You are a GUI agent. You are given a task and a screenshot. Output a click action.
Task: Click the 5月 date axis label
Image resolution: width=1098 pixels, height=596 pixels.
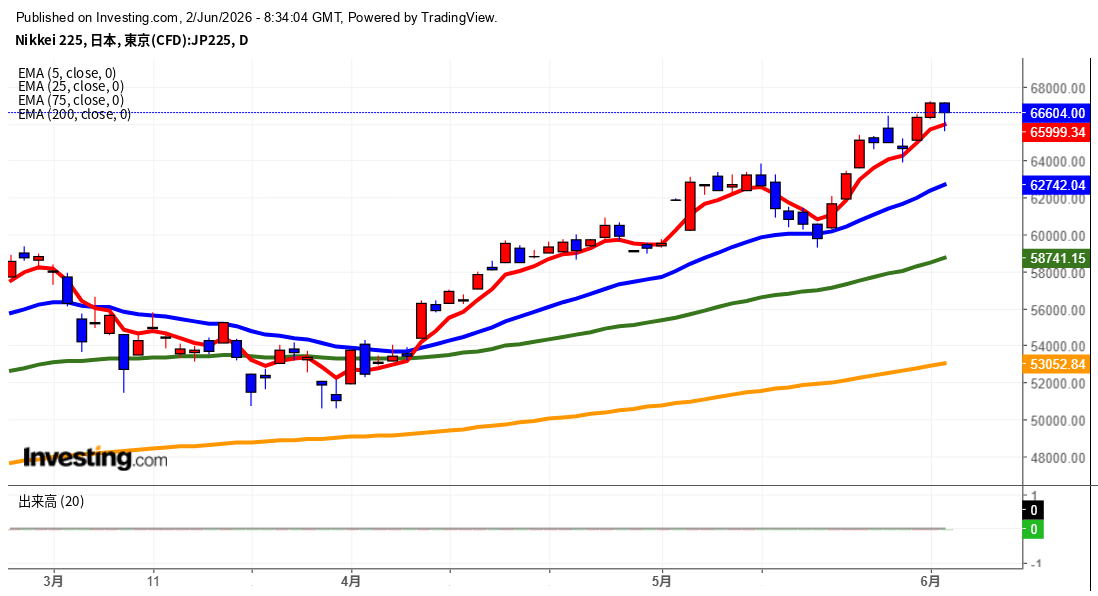[x=662, y=581]
